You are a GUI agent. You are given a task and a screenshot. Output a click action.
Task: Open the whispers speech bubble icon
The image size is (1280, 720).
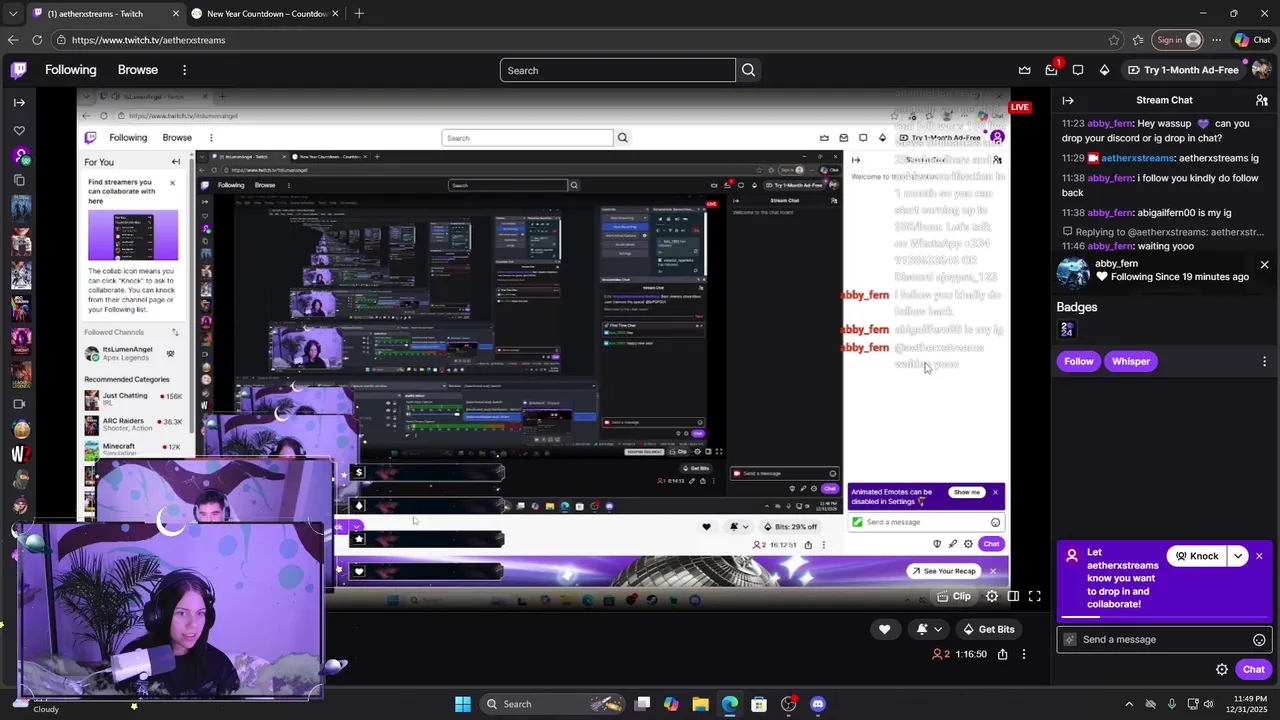1078,70
